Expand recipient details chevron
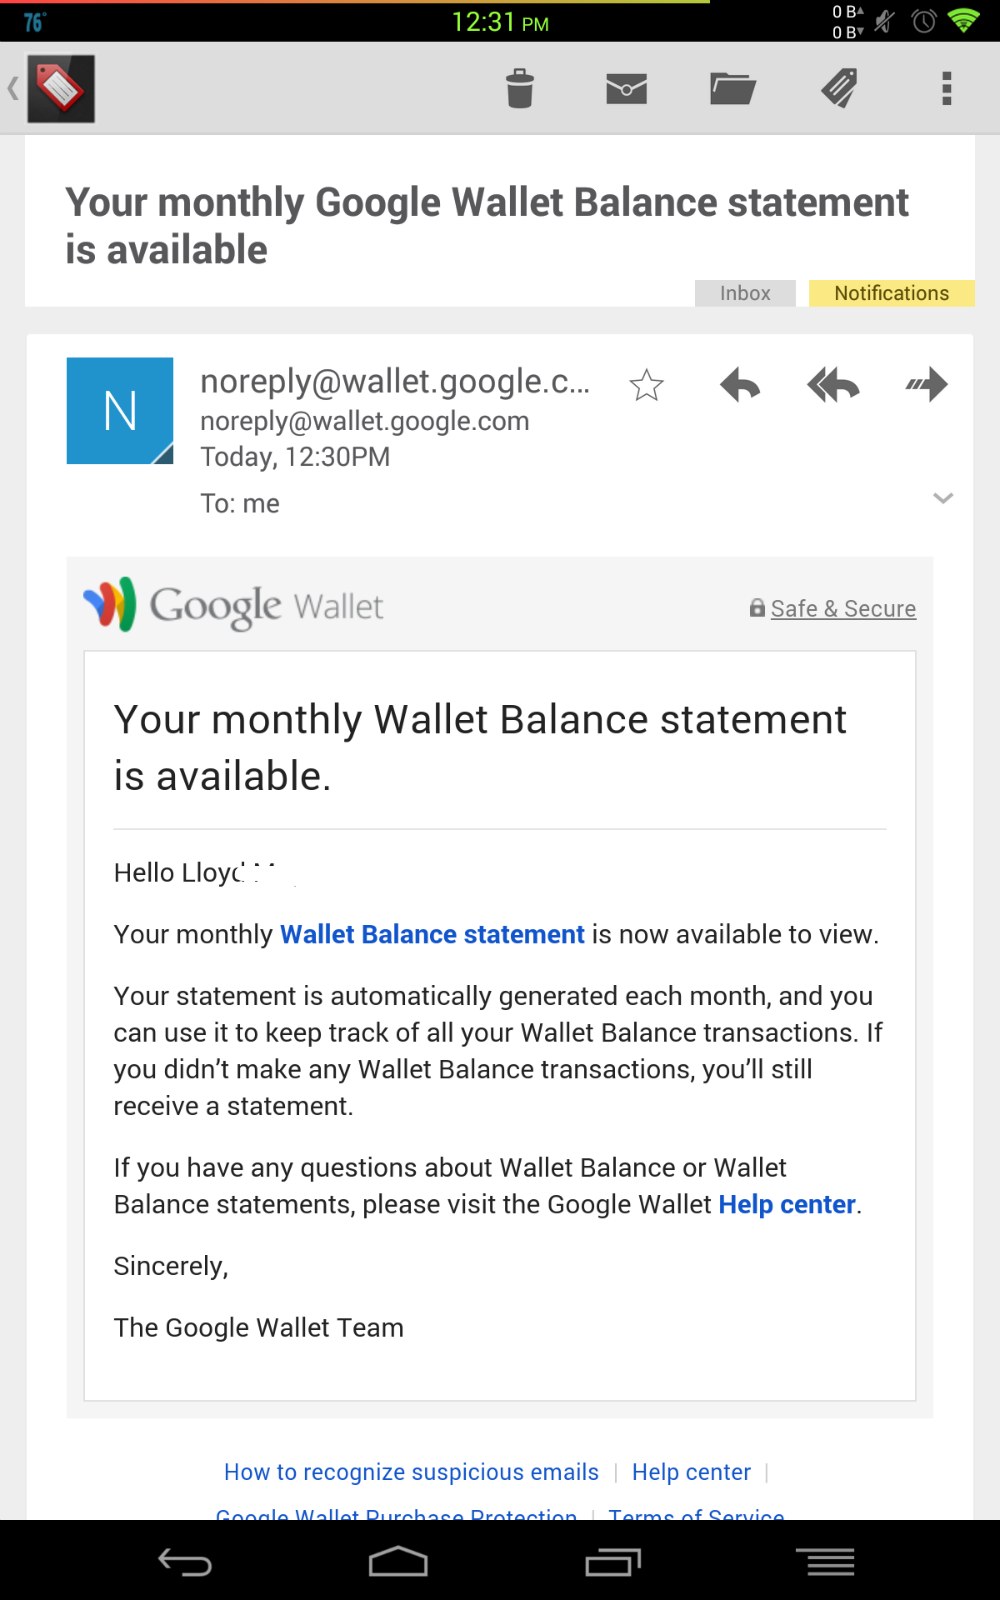 pos(943,498)
